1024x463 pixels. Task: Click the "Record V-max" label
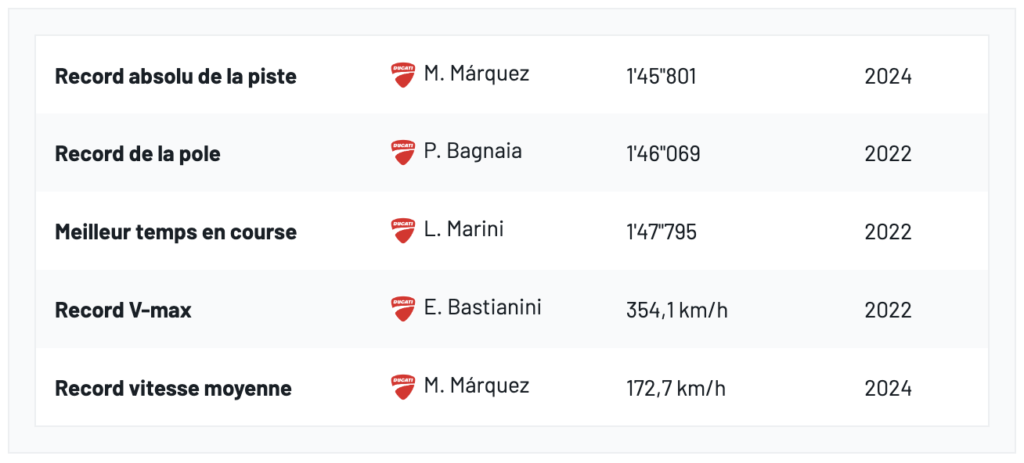point(123,310)
